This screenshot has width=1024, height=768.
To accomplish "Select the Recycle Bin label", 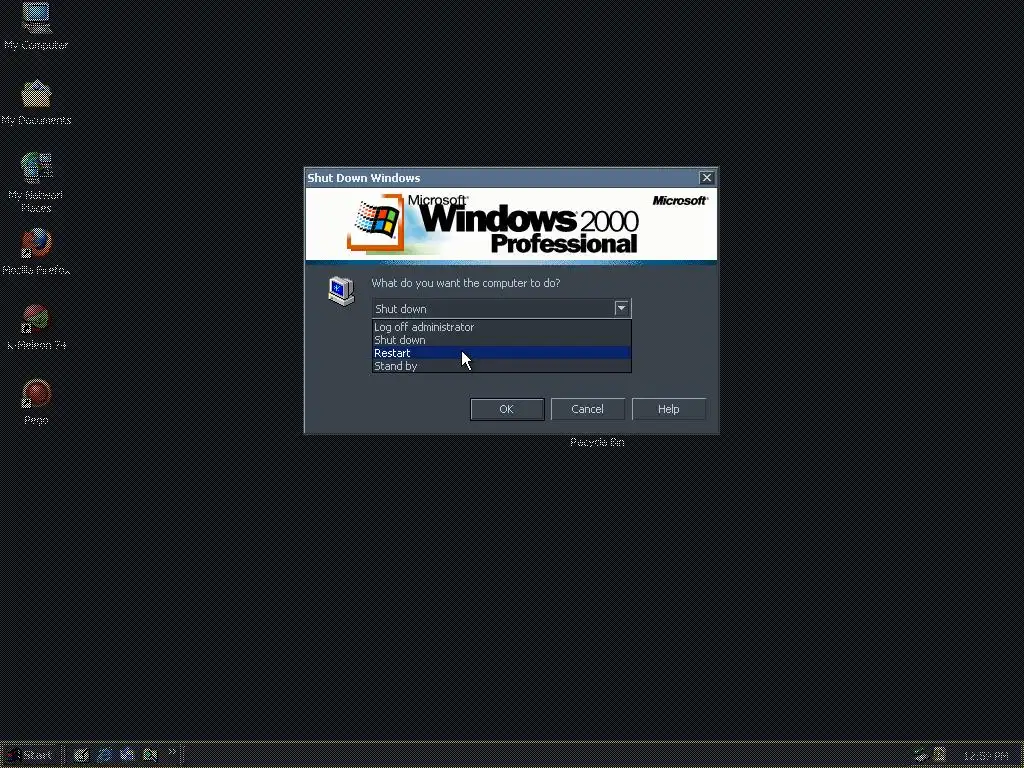I will [x=597, y=442].
